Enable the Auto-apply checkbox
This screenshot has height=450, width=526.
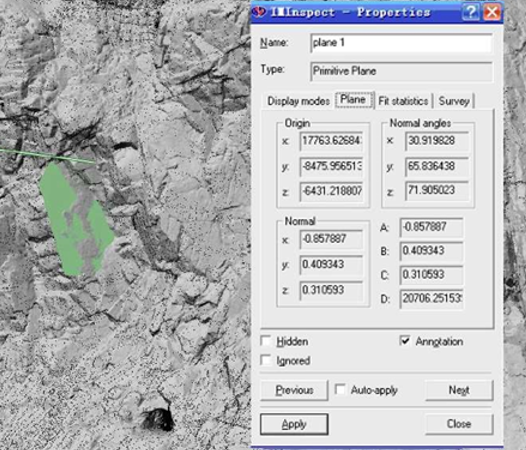[x=340, y=390]
